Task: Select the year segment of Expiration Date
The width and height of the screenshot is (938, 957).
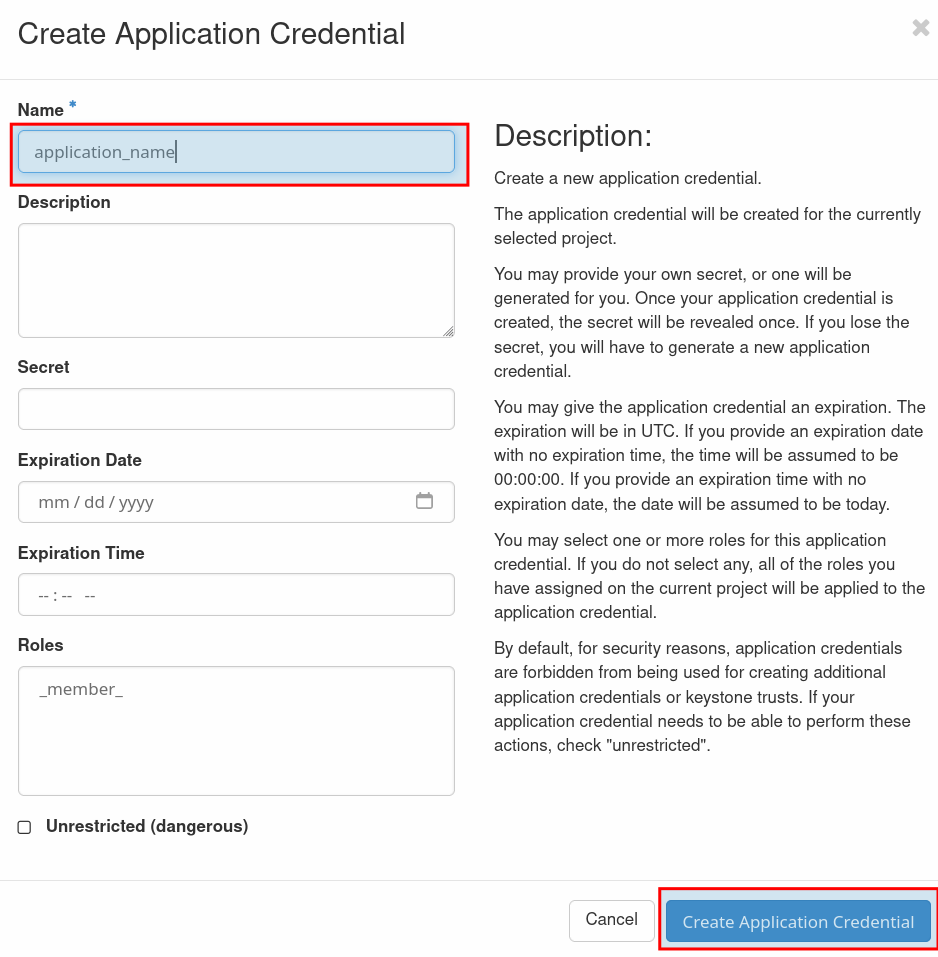Action: pyautogui.click(x=136, y=502)
